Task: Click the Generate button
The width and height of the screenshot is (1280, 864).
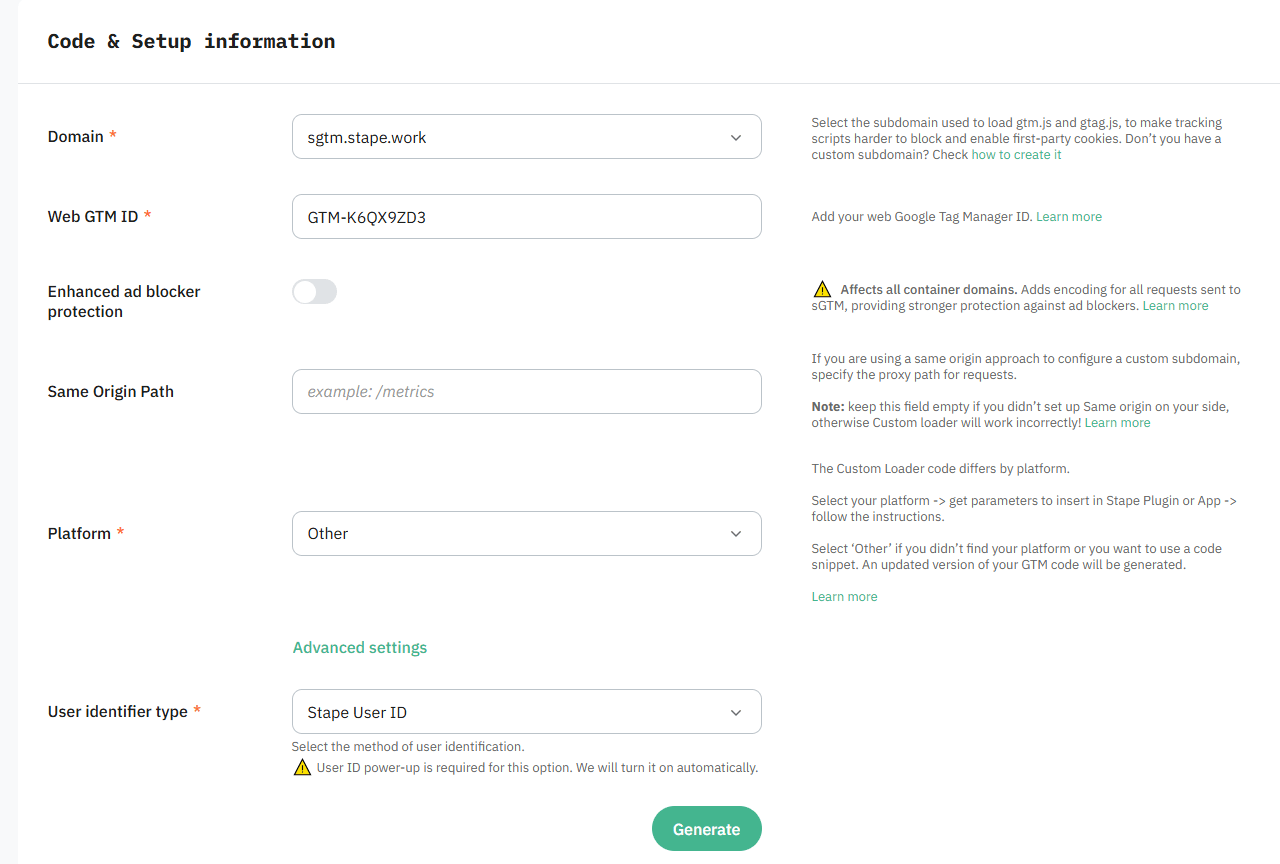Action: pos(707,829)
